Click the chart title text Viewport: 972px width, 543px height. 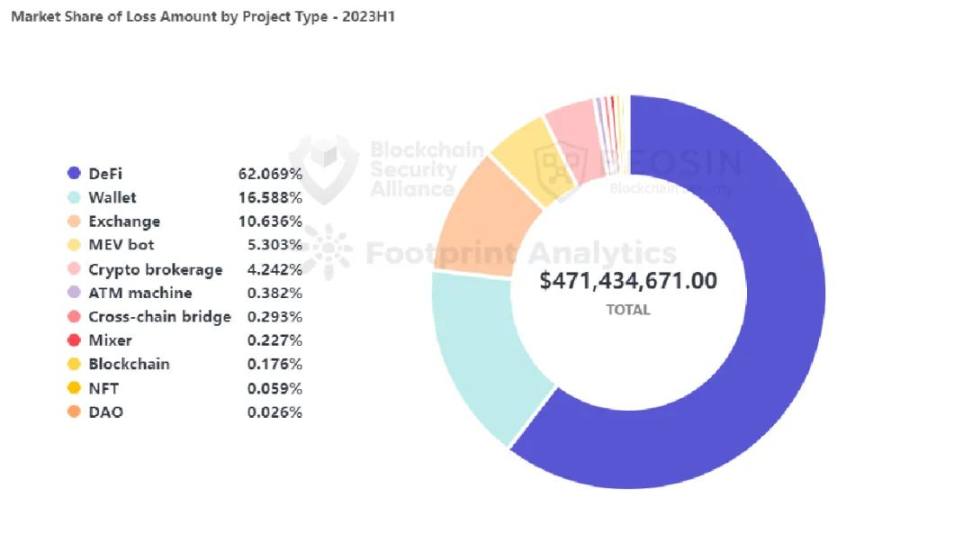coord(203,17)
